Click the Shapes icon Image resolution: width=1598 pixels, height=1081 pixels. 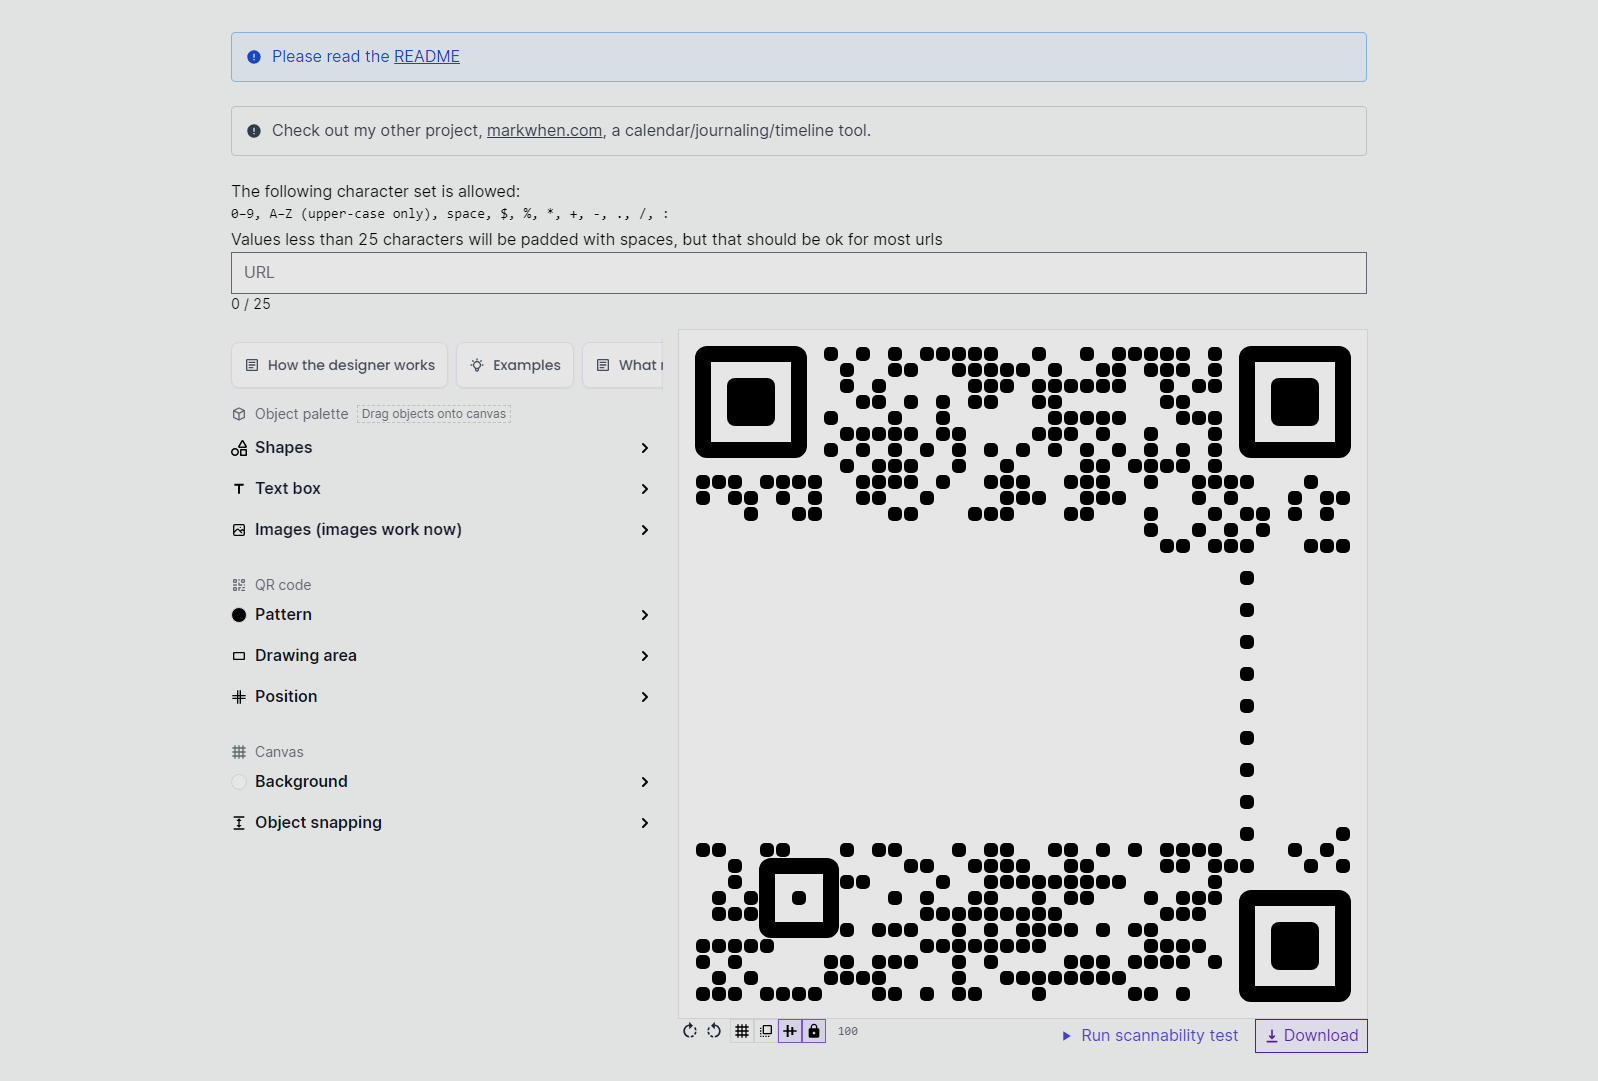click(x=239, y=448)
